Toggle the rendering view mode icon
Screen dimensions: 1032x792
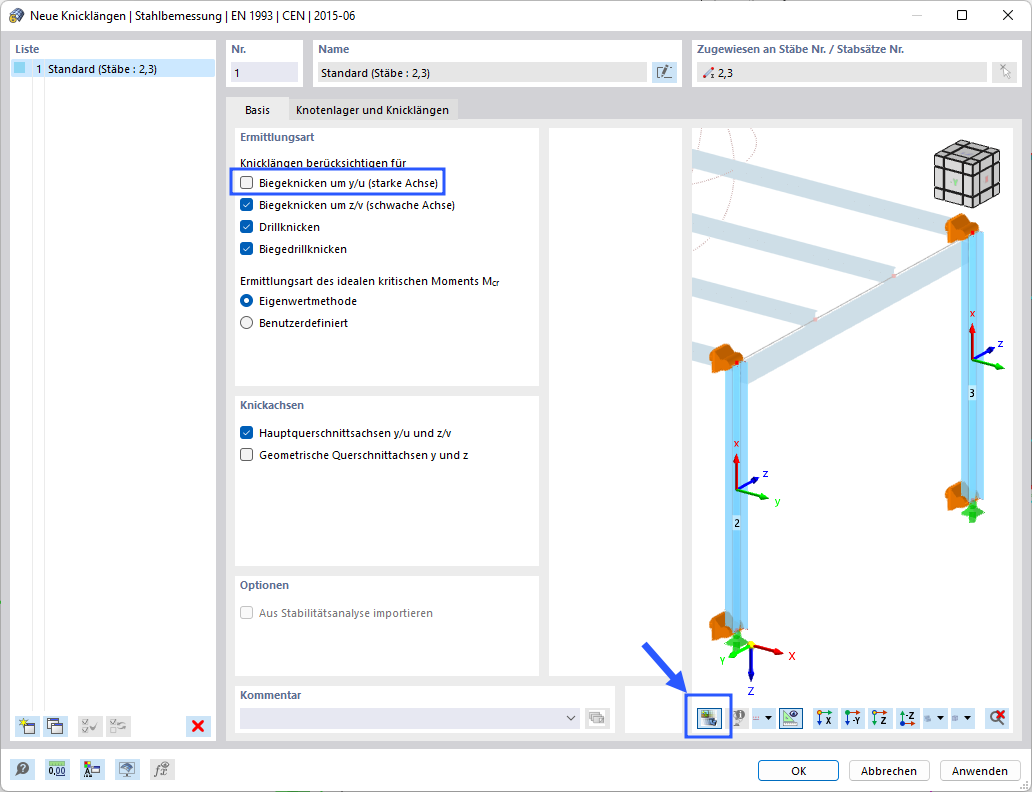click(x=709, y=718)
